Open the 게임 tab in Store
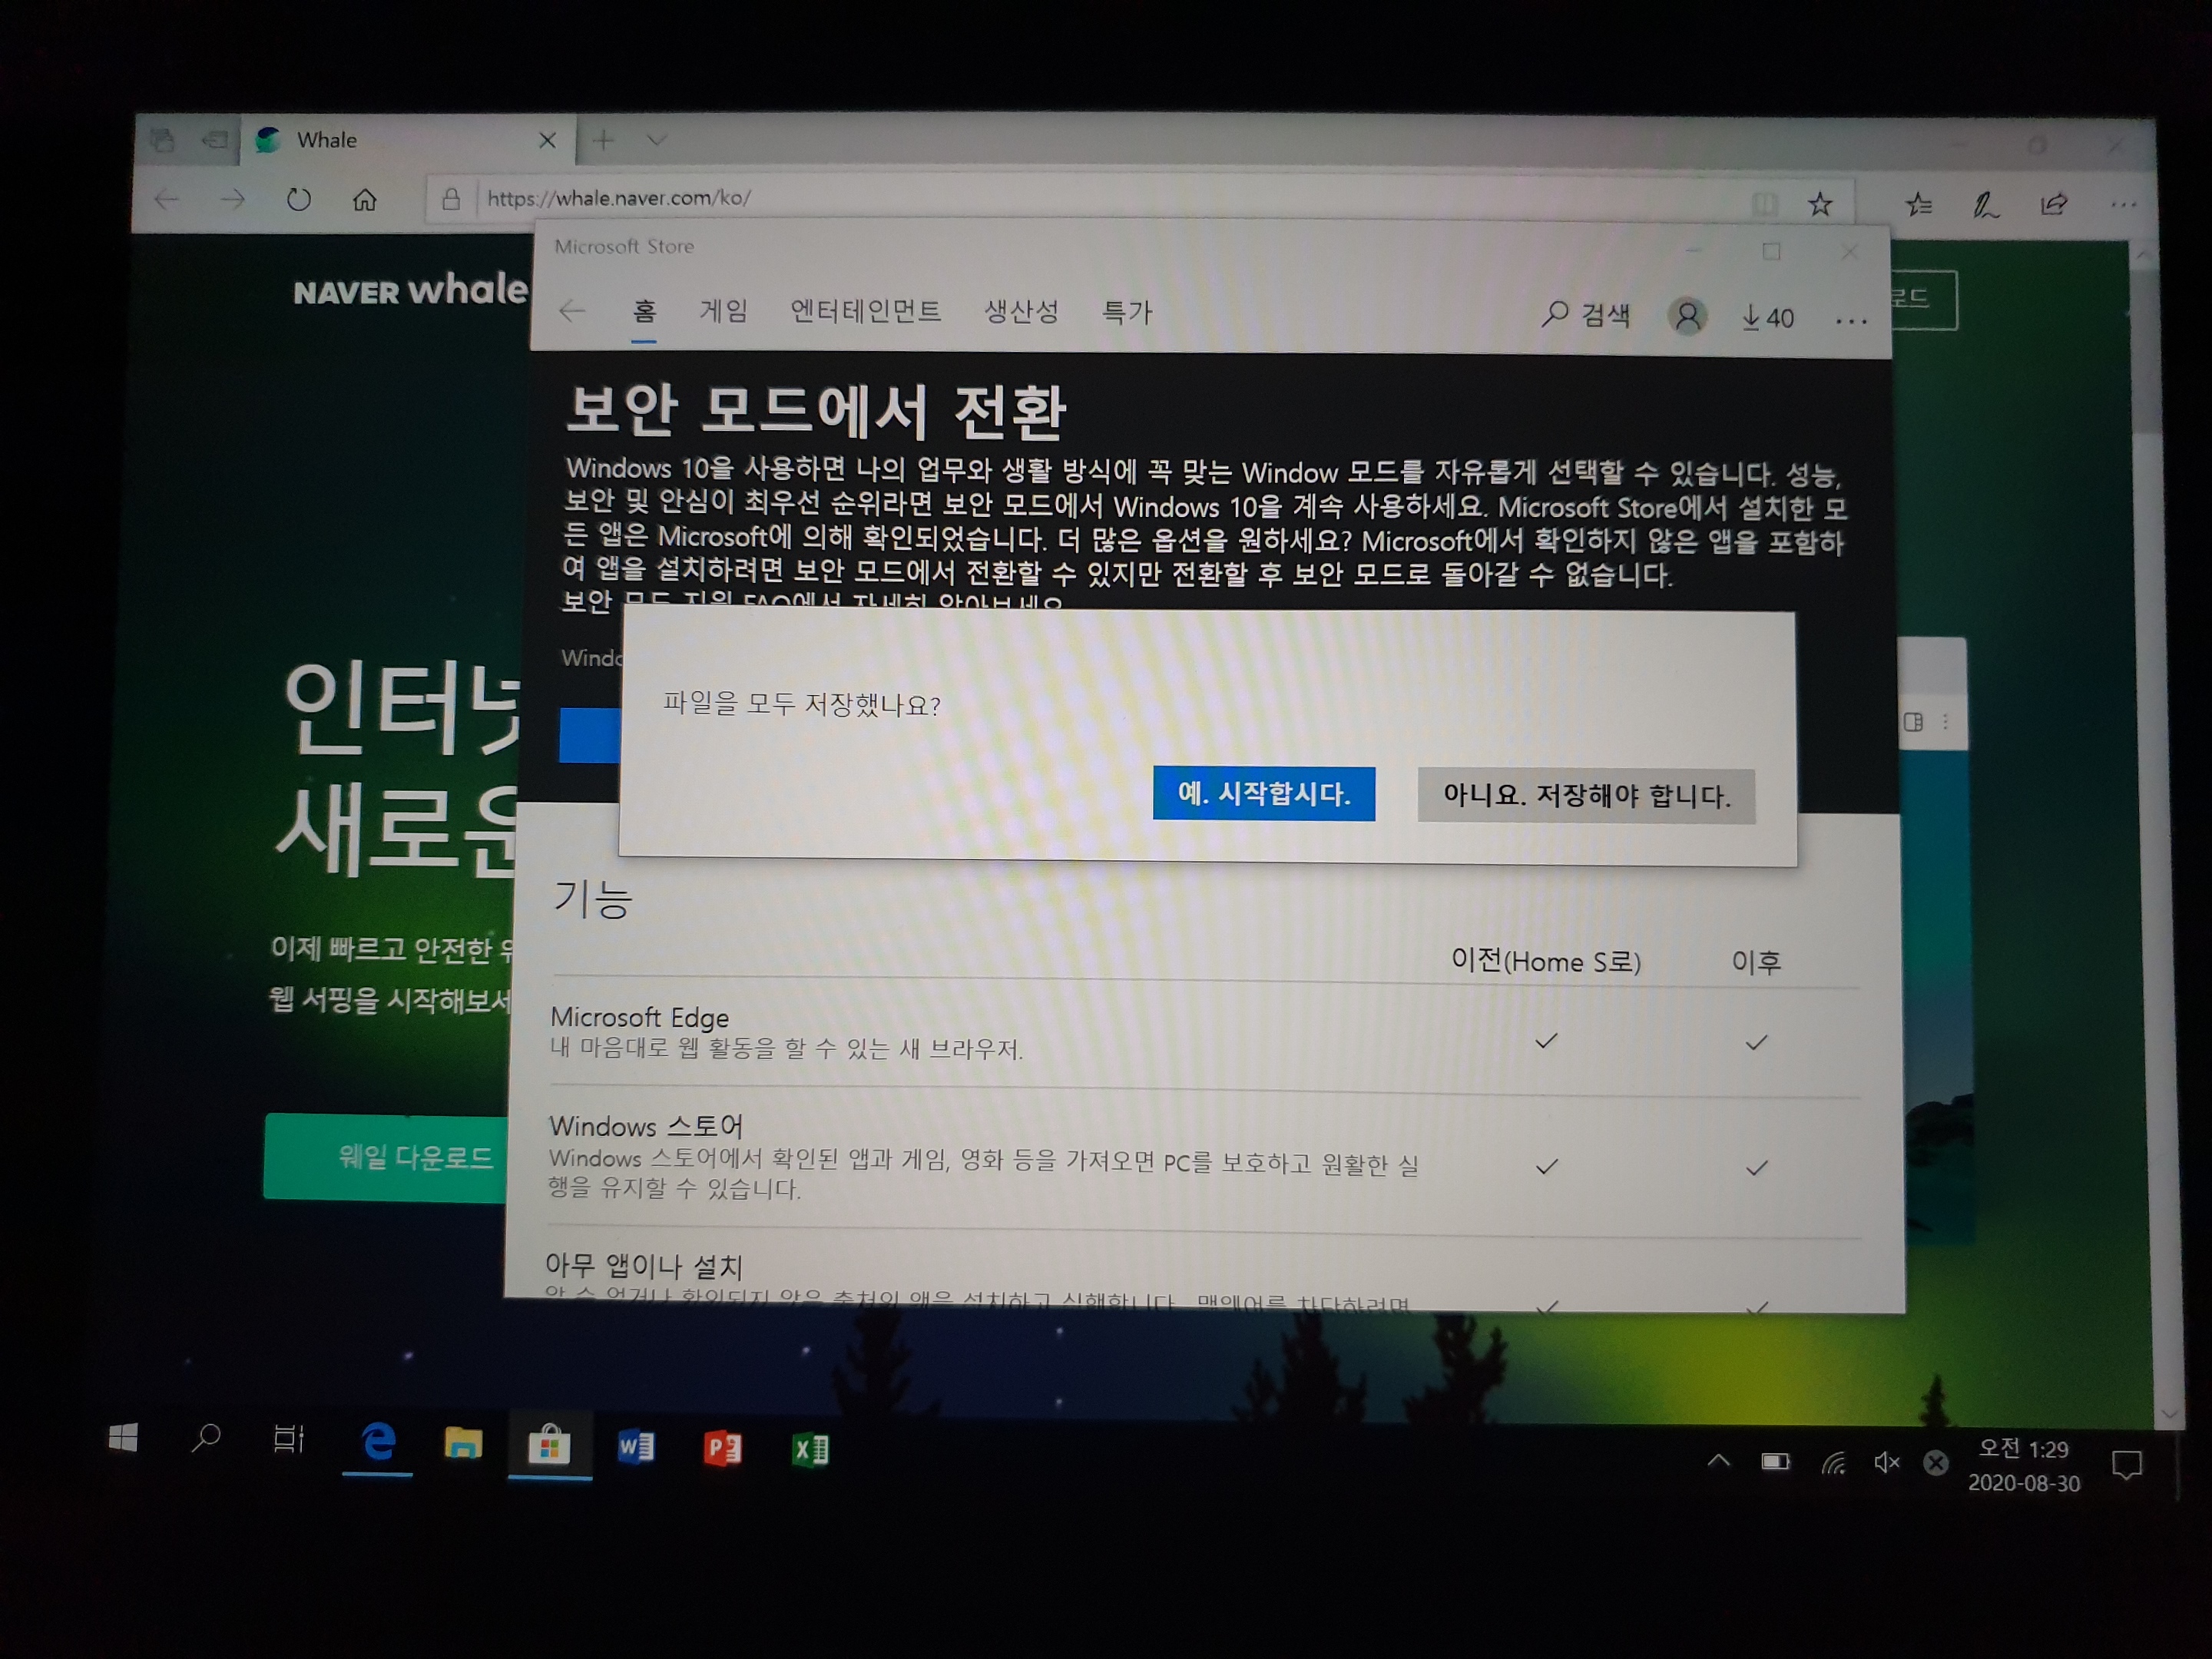The image size is (2212, 1659). 723,311
